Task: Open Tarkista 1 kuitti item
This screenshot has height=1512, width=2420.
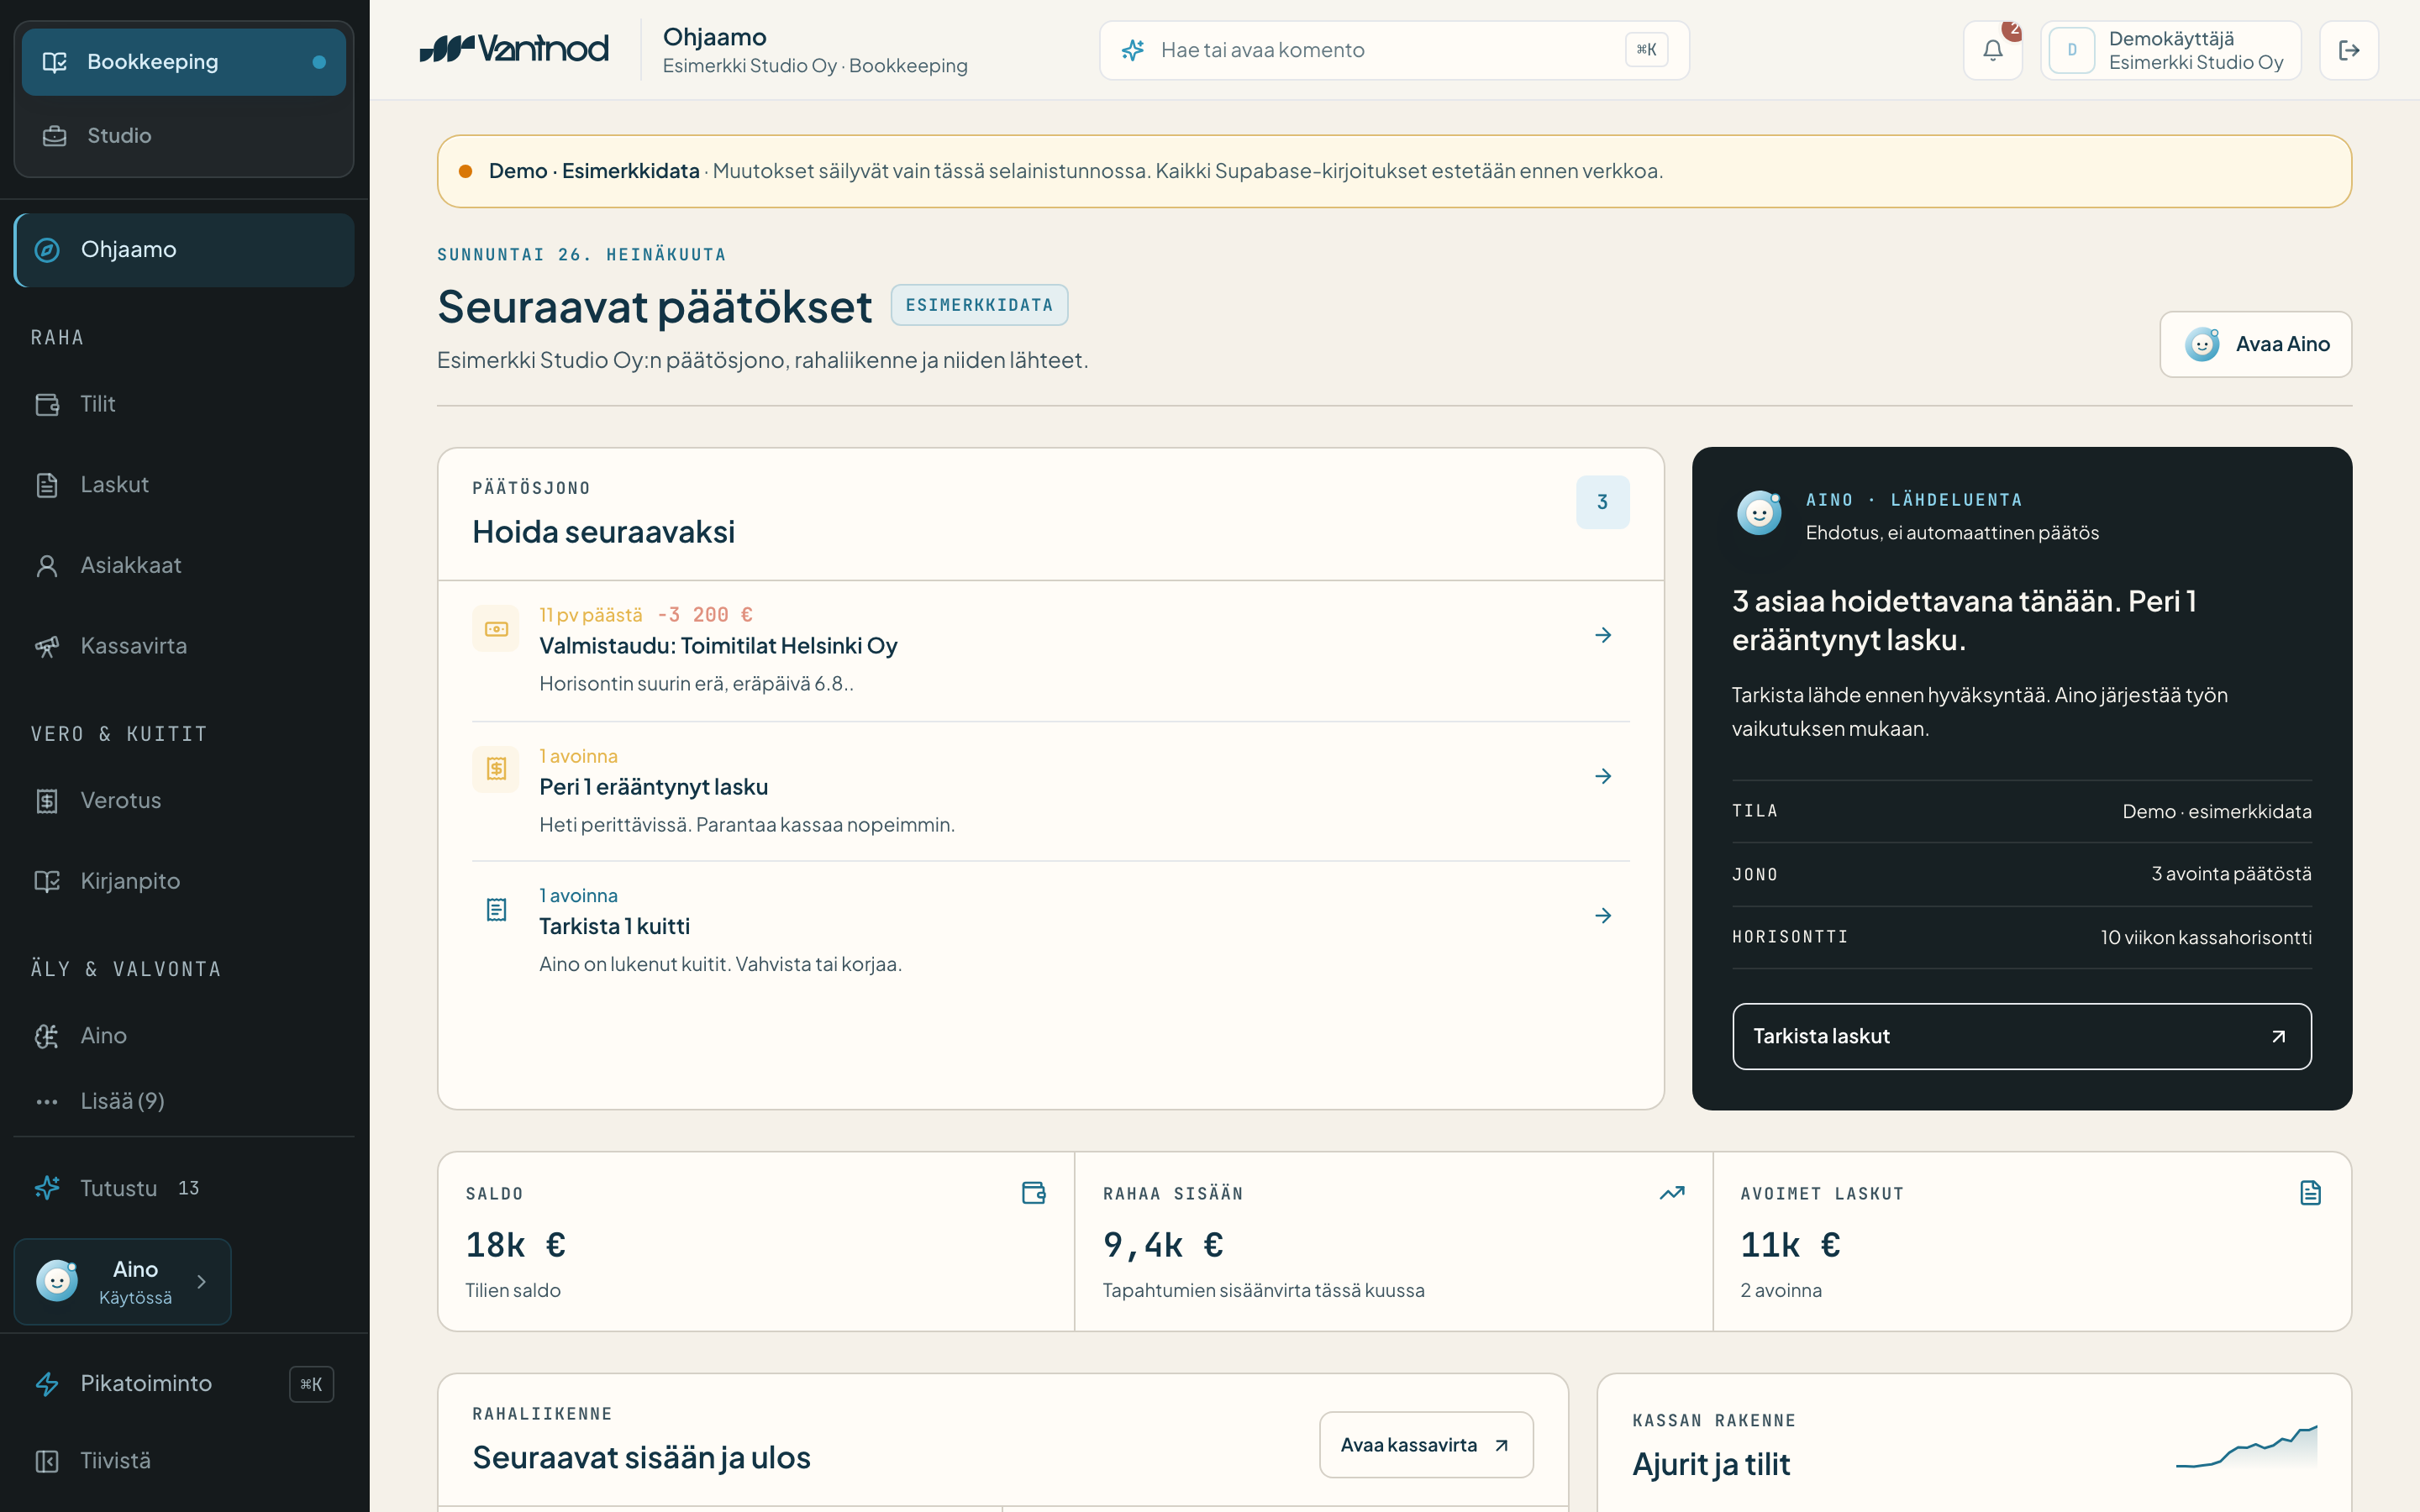Action: pos(1050,930)
